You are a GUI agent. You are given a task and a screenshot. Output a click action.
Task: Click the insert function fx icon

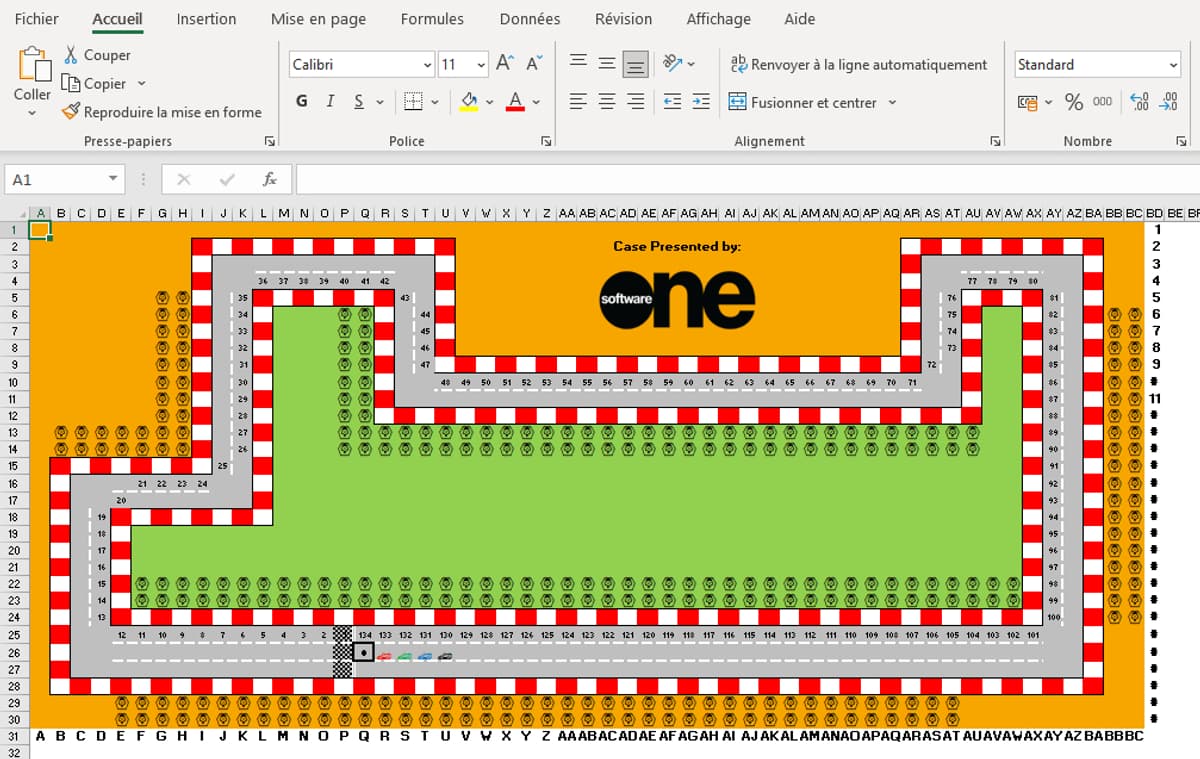(269, 180)
